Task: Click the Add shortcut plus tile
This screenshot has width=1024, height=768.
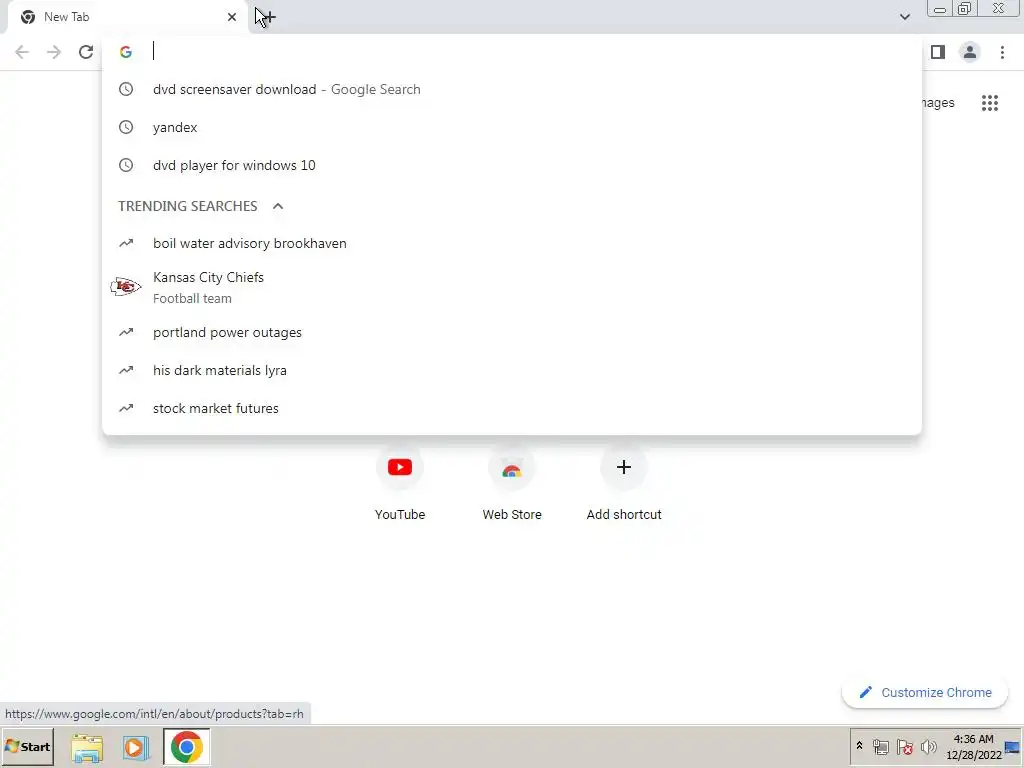Action: point(624,483)
